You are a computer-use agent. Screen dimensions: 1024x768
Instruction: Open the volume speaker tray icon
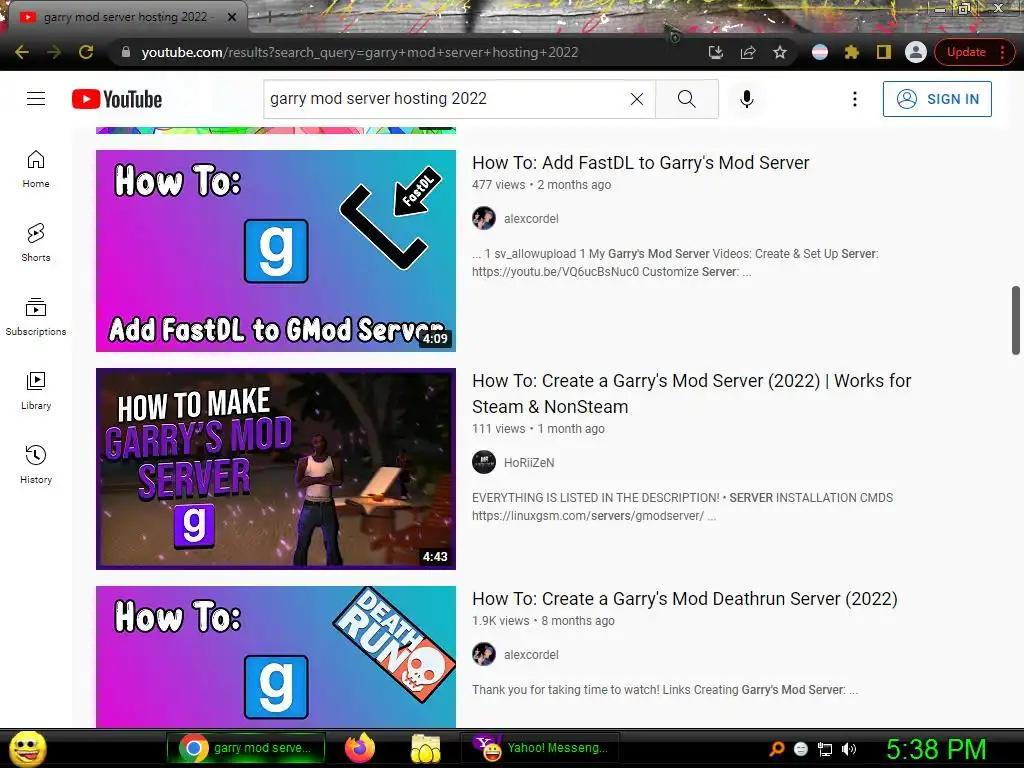click(848, 749)
